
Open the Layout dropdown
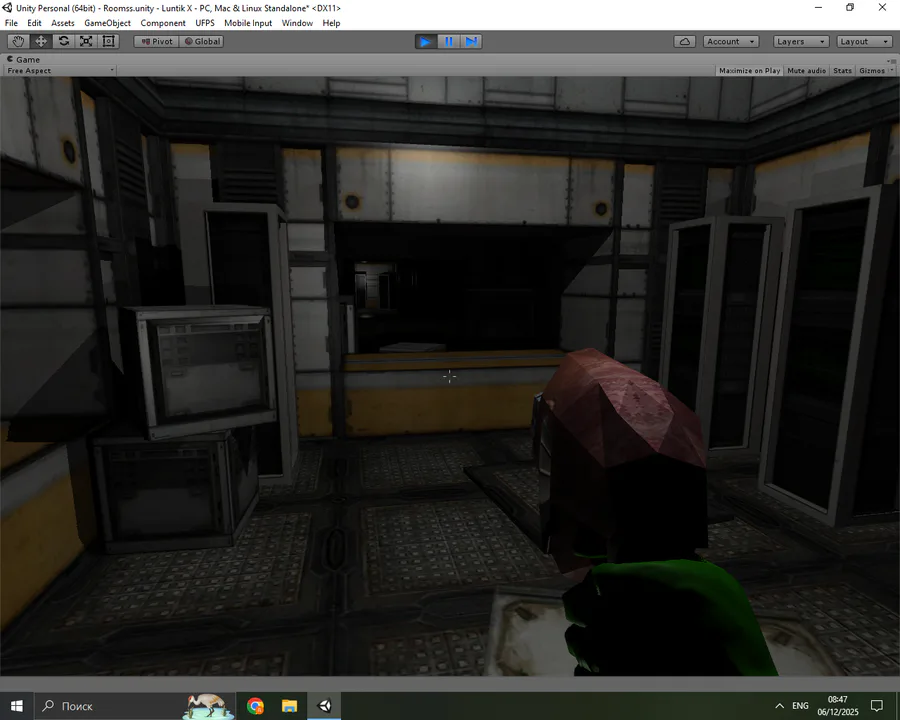pos(864,41)
